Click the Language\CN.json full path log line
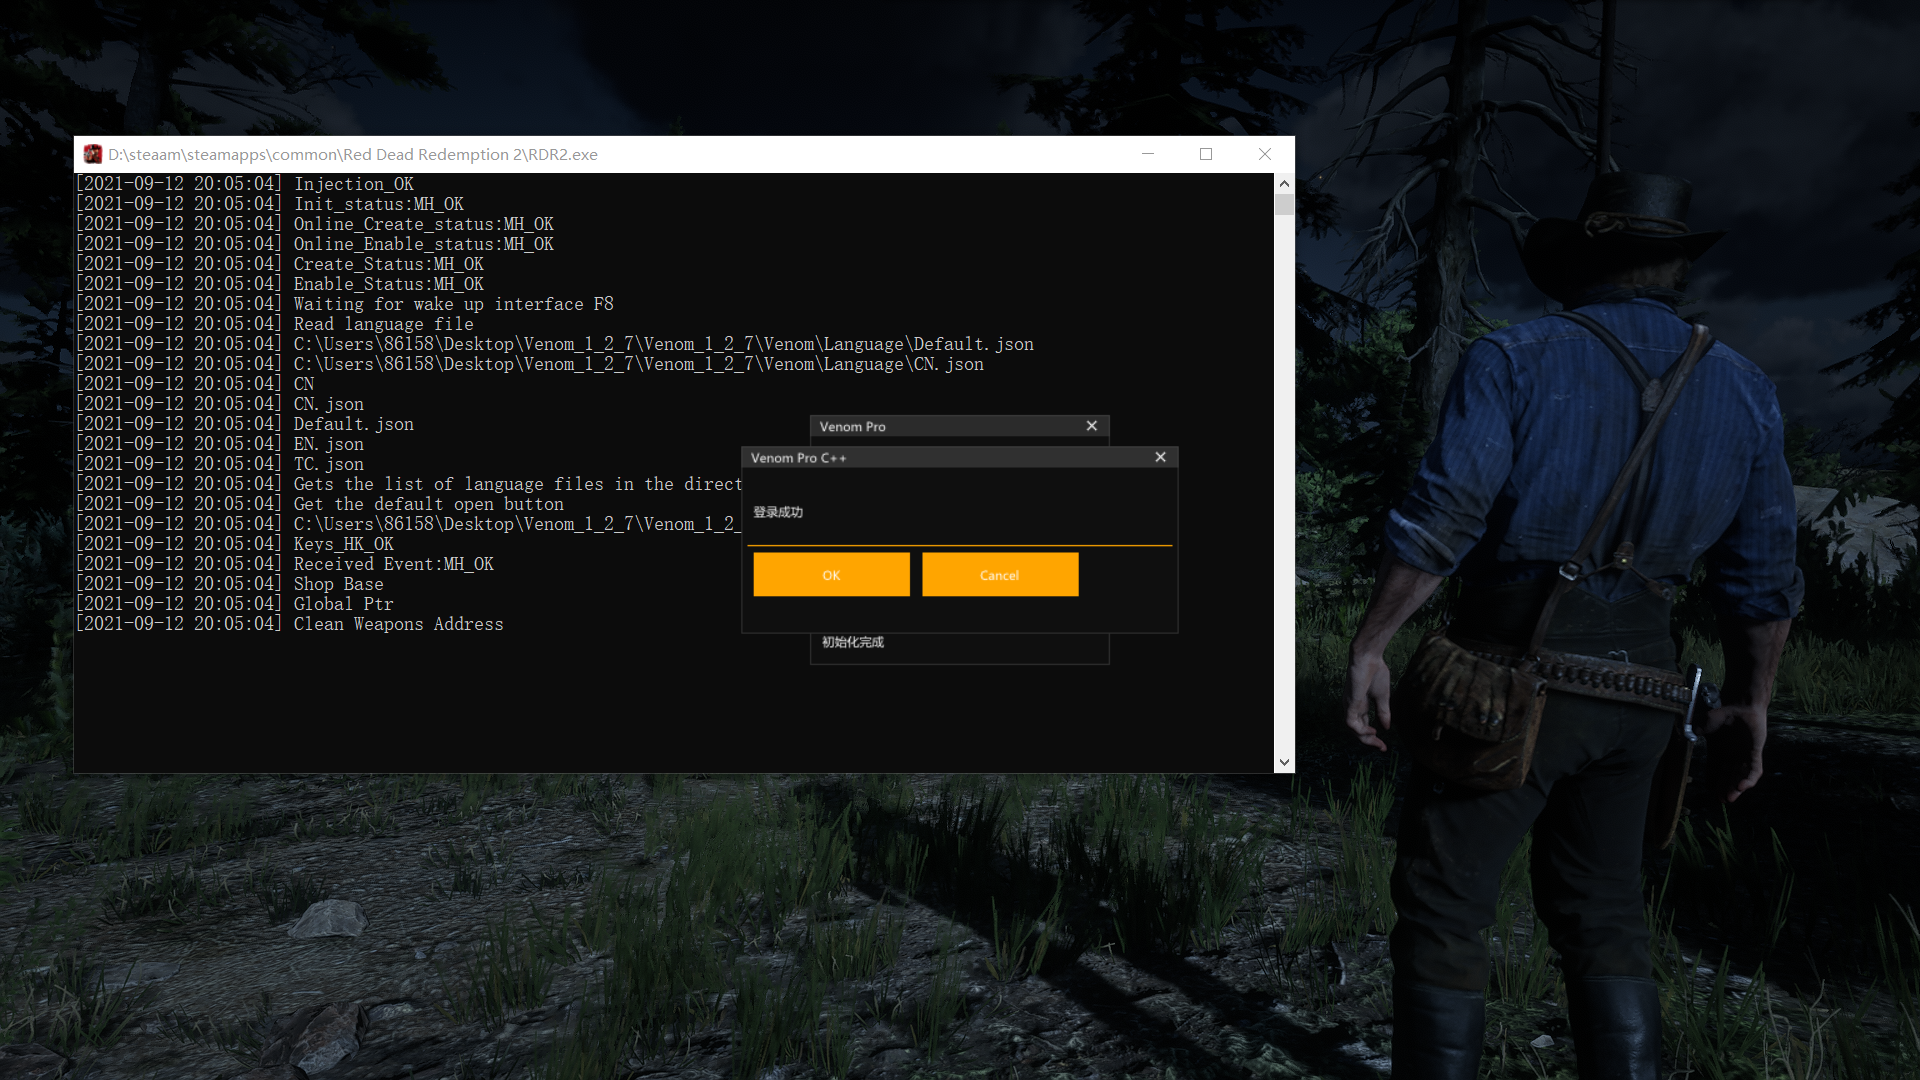Screen dimensions: 1920x1080 pyautogui.click(x=530, y=364)
